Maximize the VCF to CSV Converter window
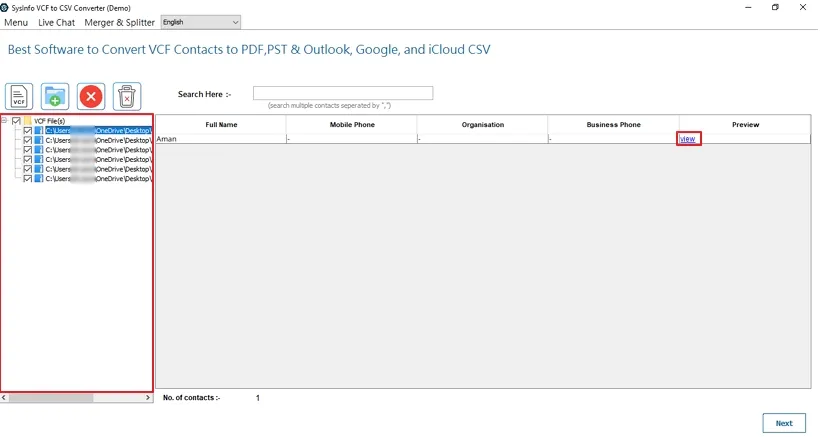 coord(776,7)
